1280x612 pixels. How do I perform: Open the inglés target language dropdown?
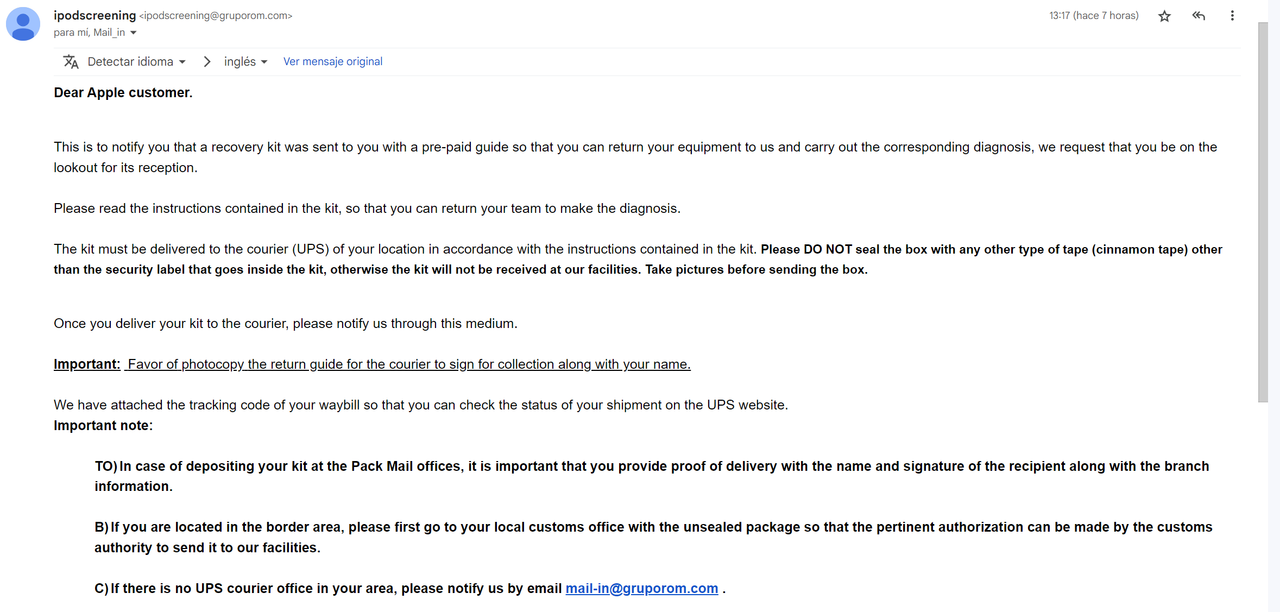[x=246, y=62]
